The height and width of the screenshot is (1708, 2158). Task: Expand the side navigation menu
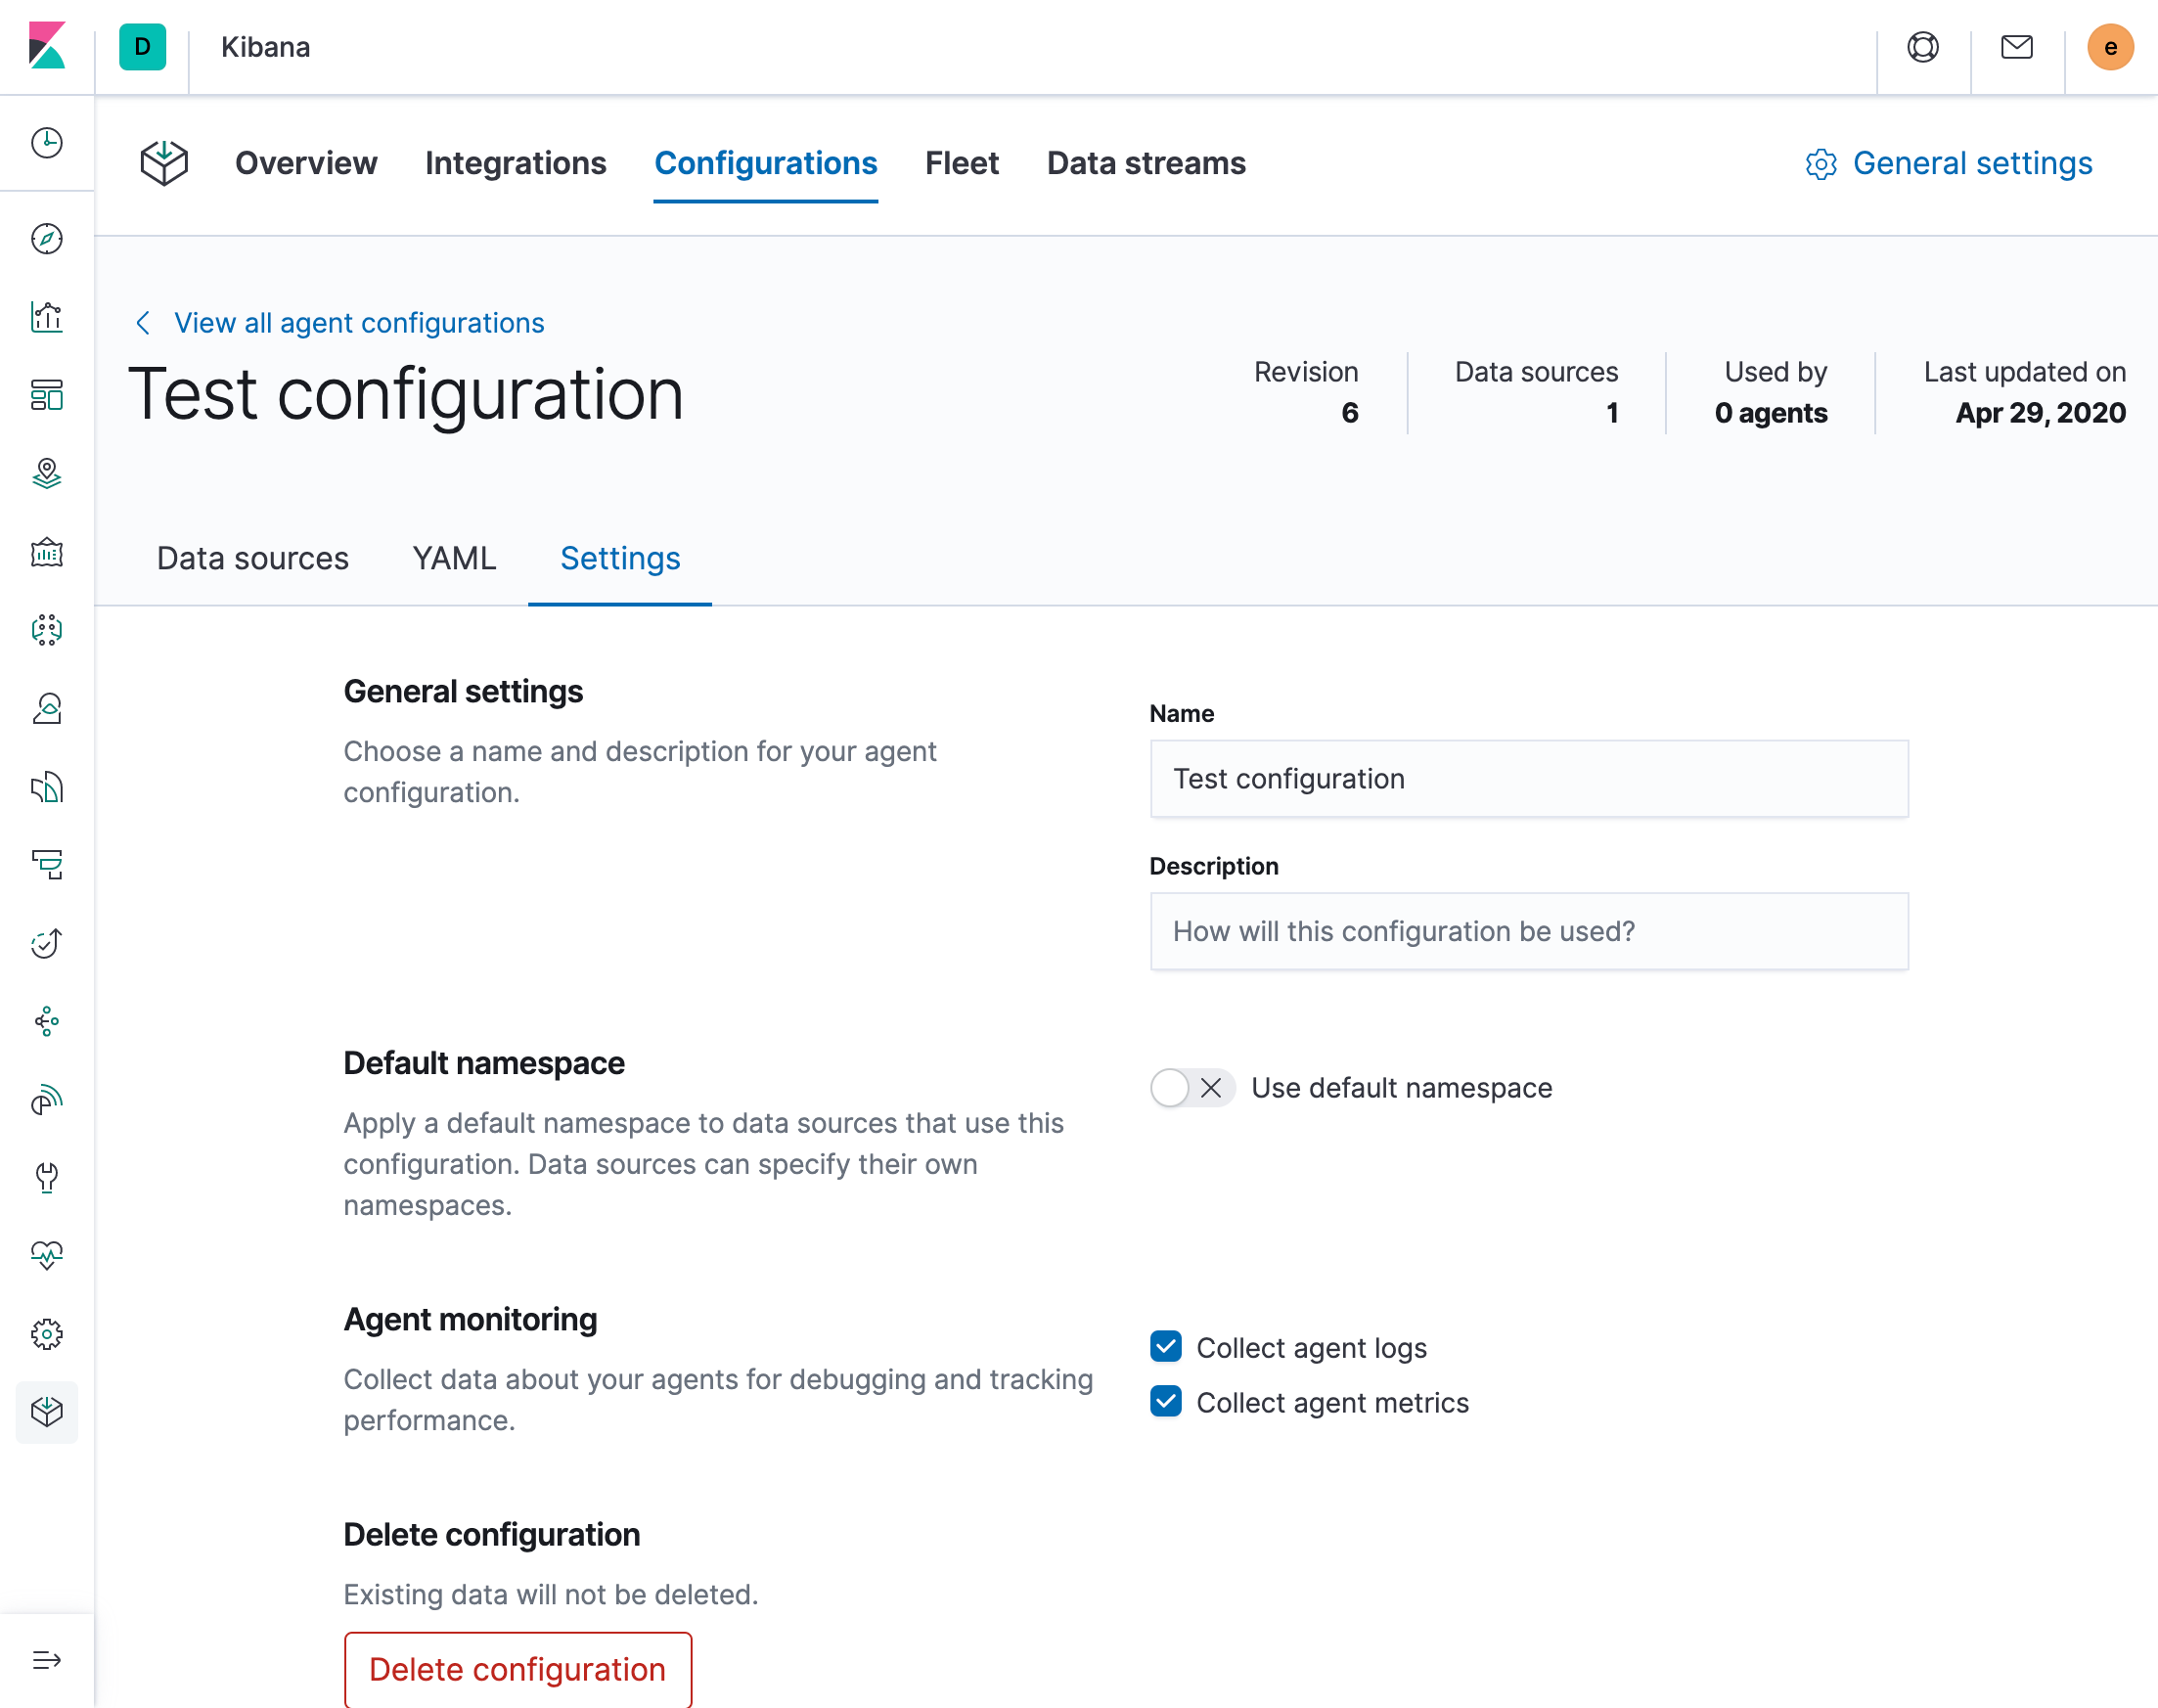click(x=47, y=1660)
